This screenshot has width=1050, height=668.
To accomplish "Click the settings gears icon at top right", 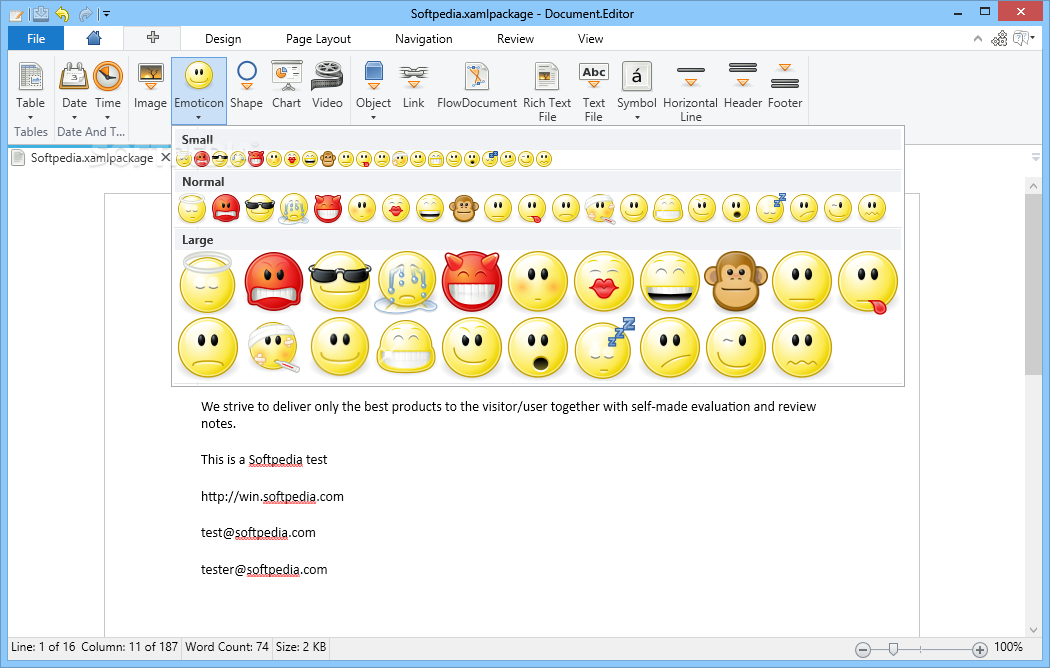I will coord(999,39).
